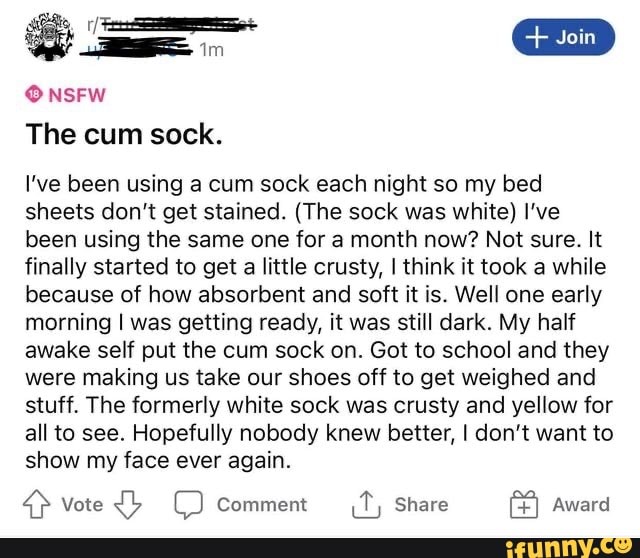This screenshot has height=558, width=640.
Task: Open the redacted poster username link
Action: (136, 48)
